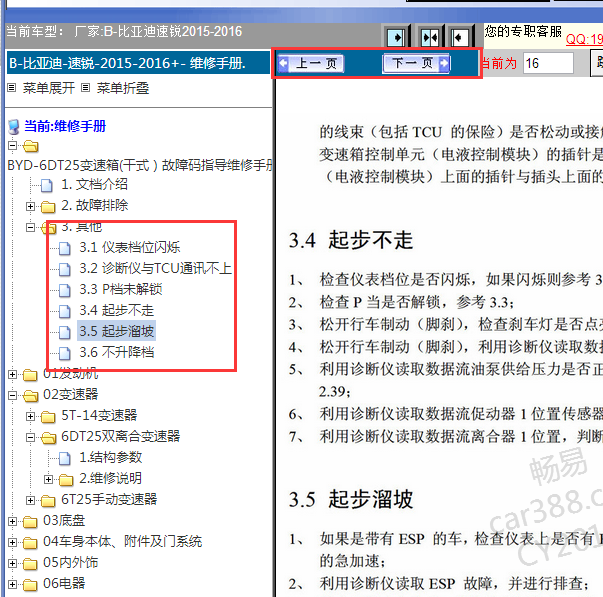The width and height of the screenshot is (603, 597).
Task: Collapse the 6DT25双离合变速器 folder
Action: 30,437
